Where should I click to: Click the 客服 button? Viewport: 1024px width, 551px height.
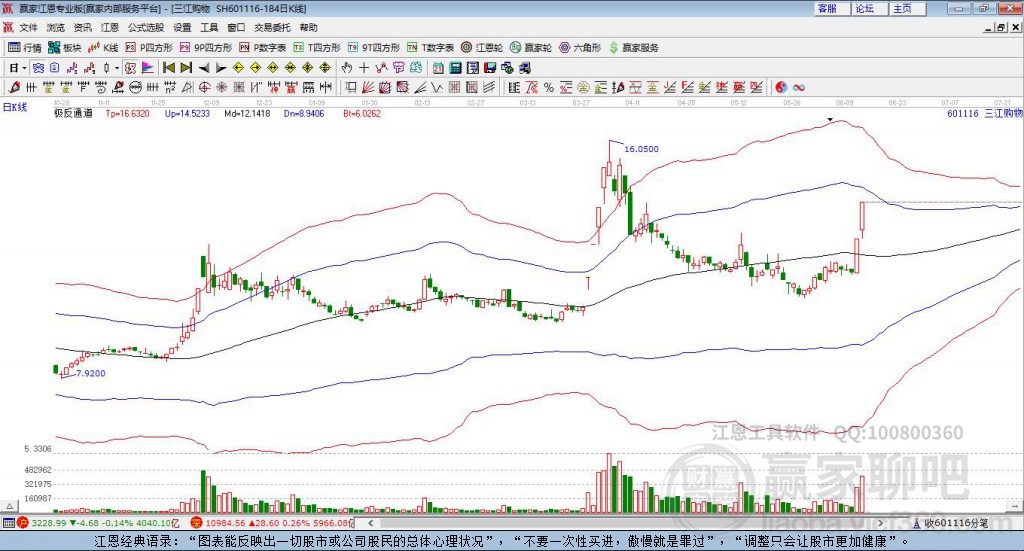point(832,8)
